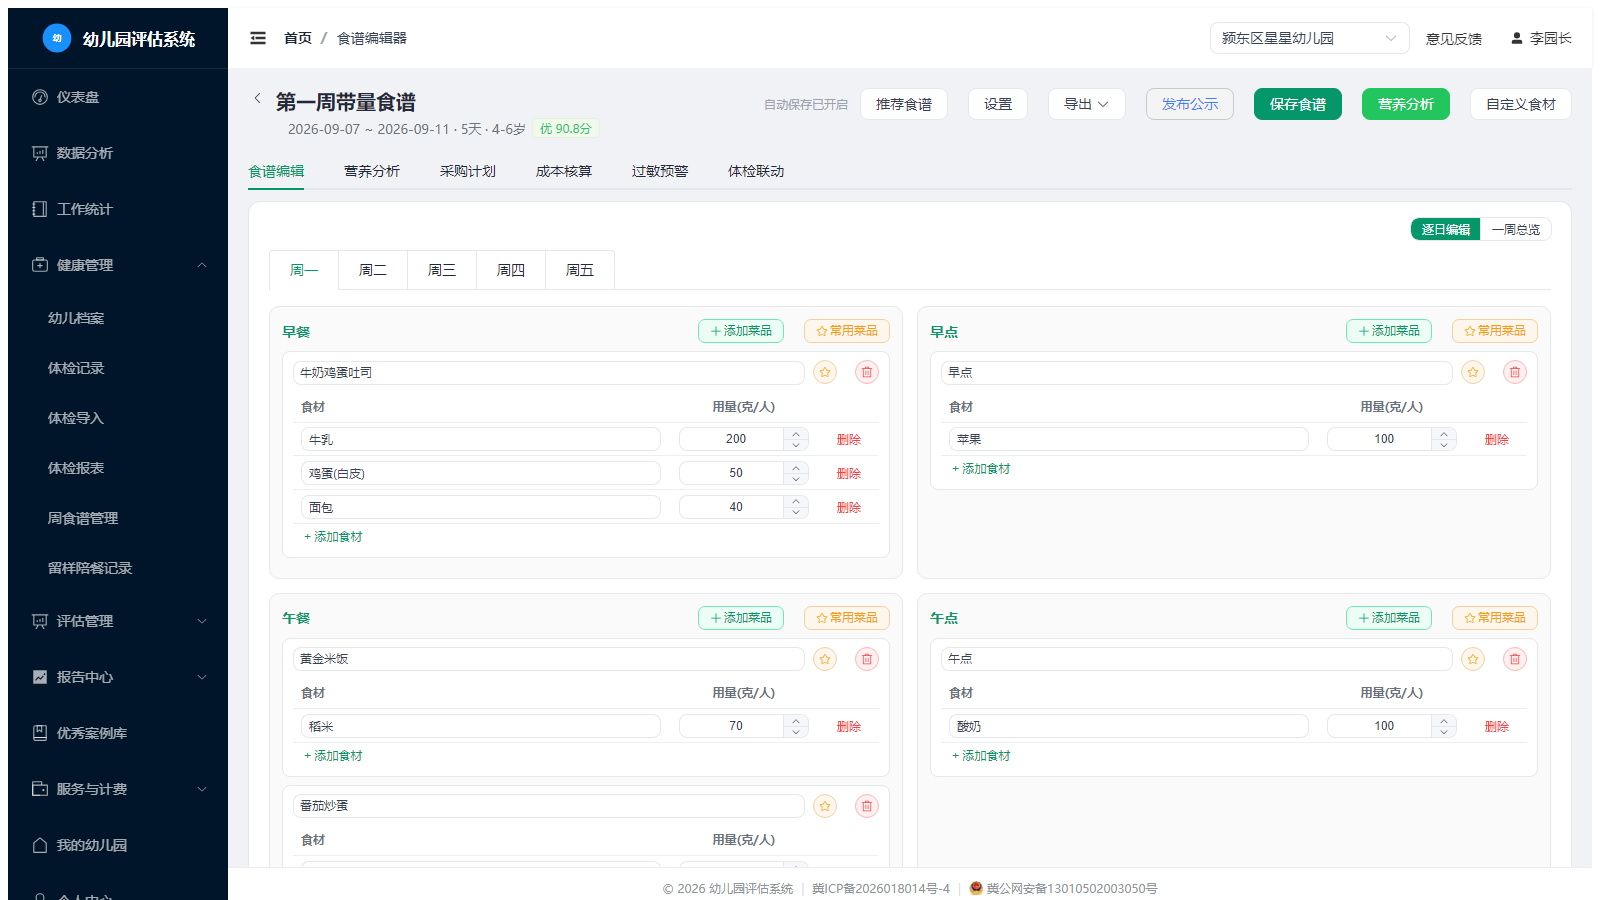Open the 导出 export dropdown

[1087, 104]
